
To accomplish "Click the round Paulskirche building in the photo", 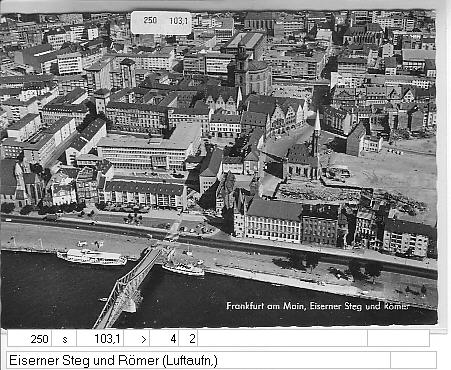I will tap(257, 77).
